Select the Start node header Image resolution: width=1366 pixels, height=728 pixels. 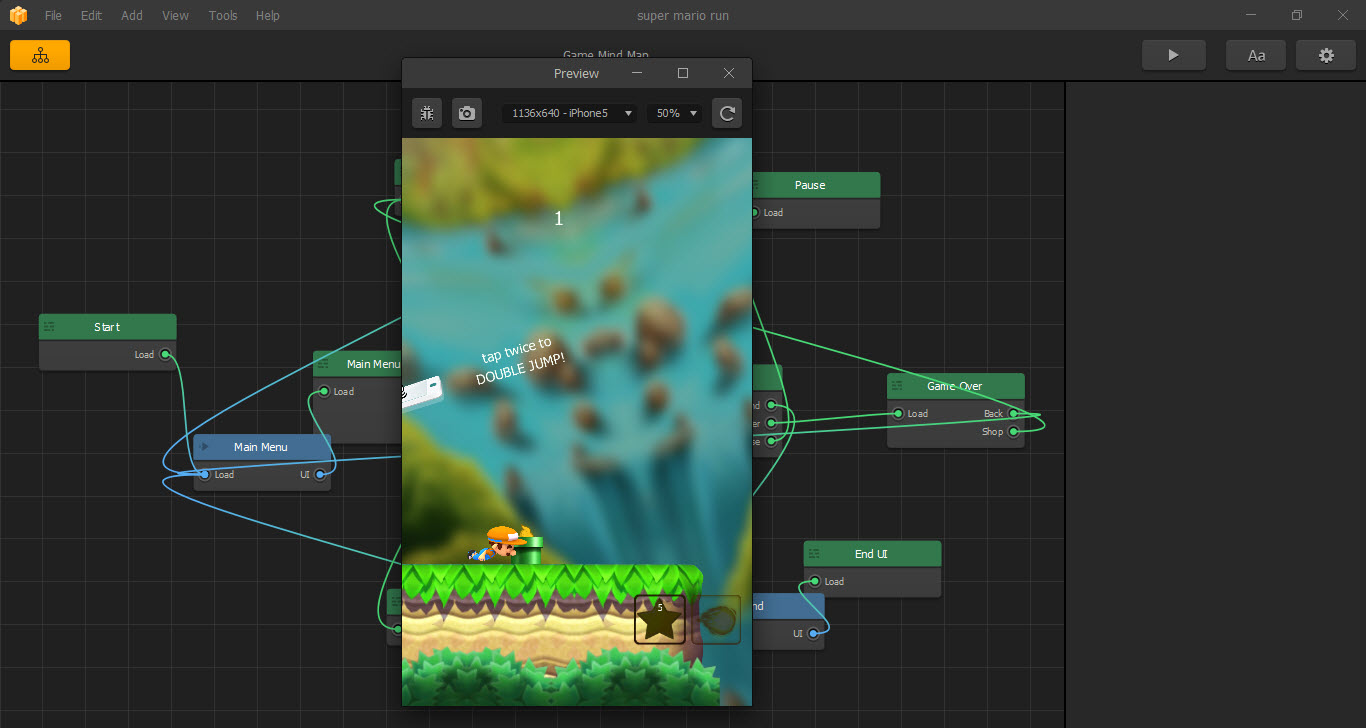click(x=107, y=327)
